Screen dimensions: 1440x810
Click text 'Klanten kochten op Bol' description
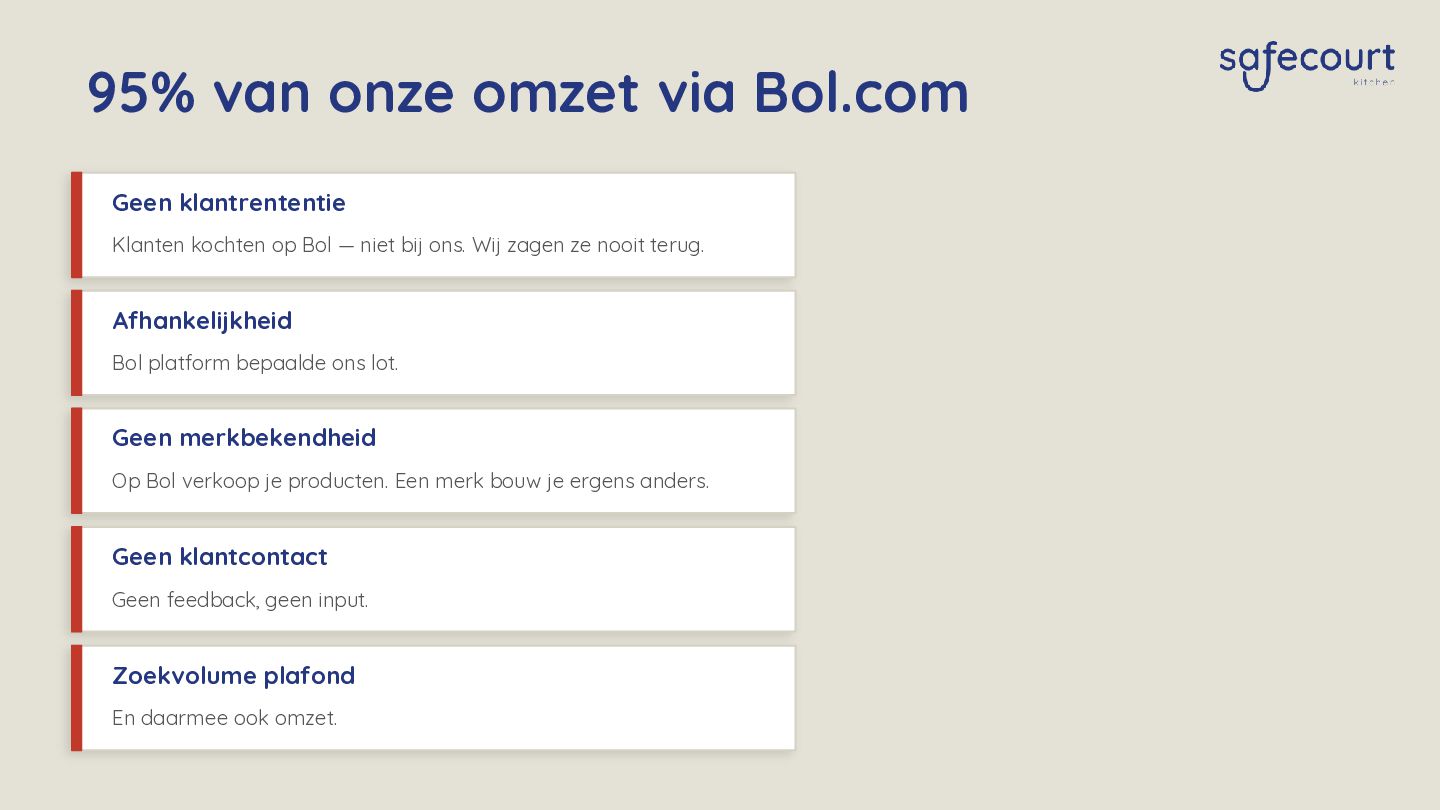[408, 245]
